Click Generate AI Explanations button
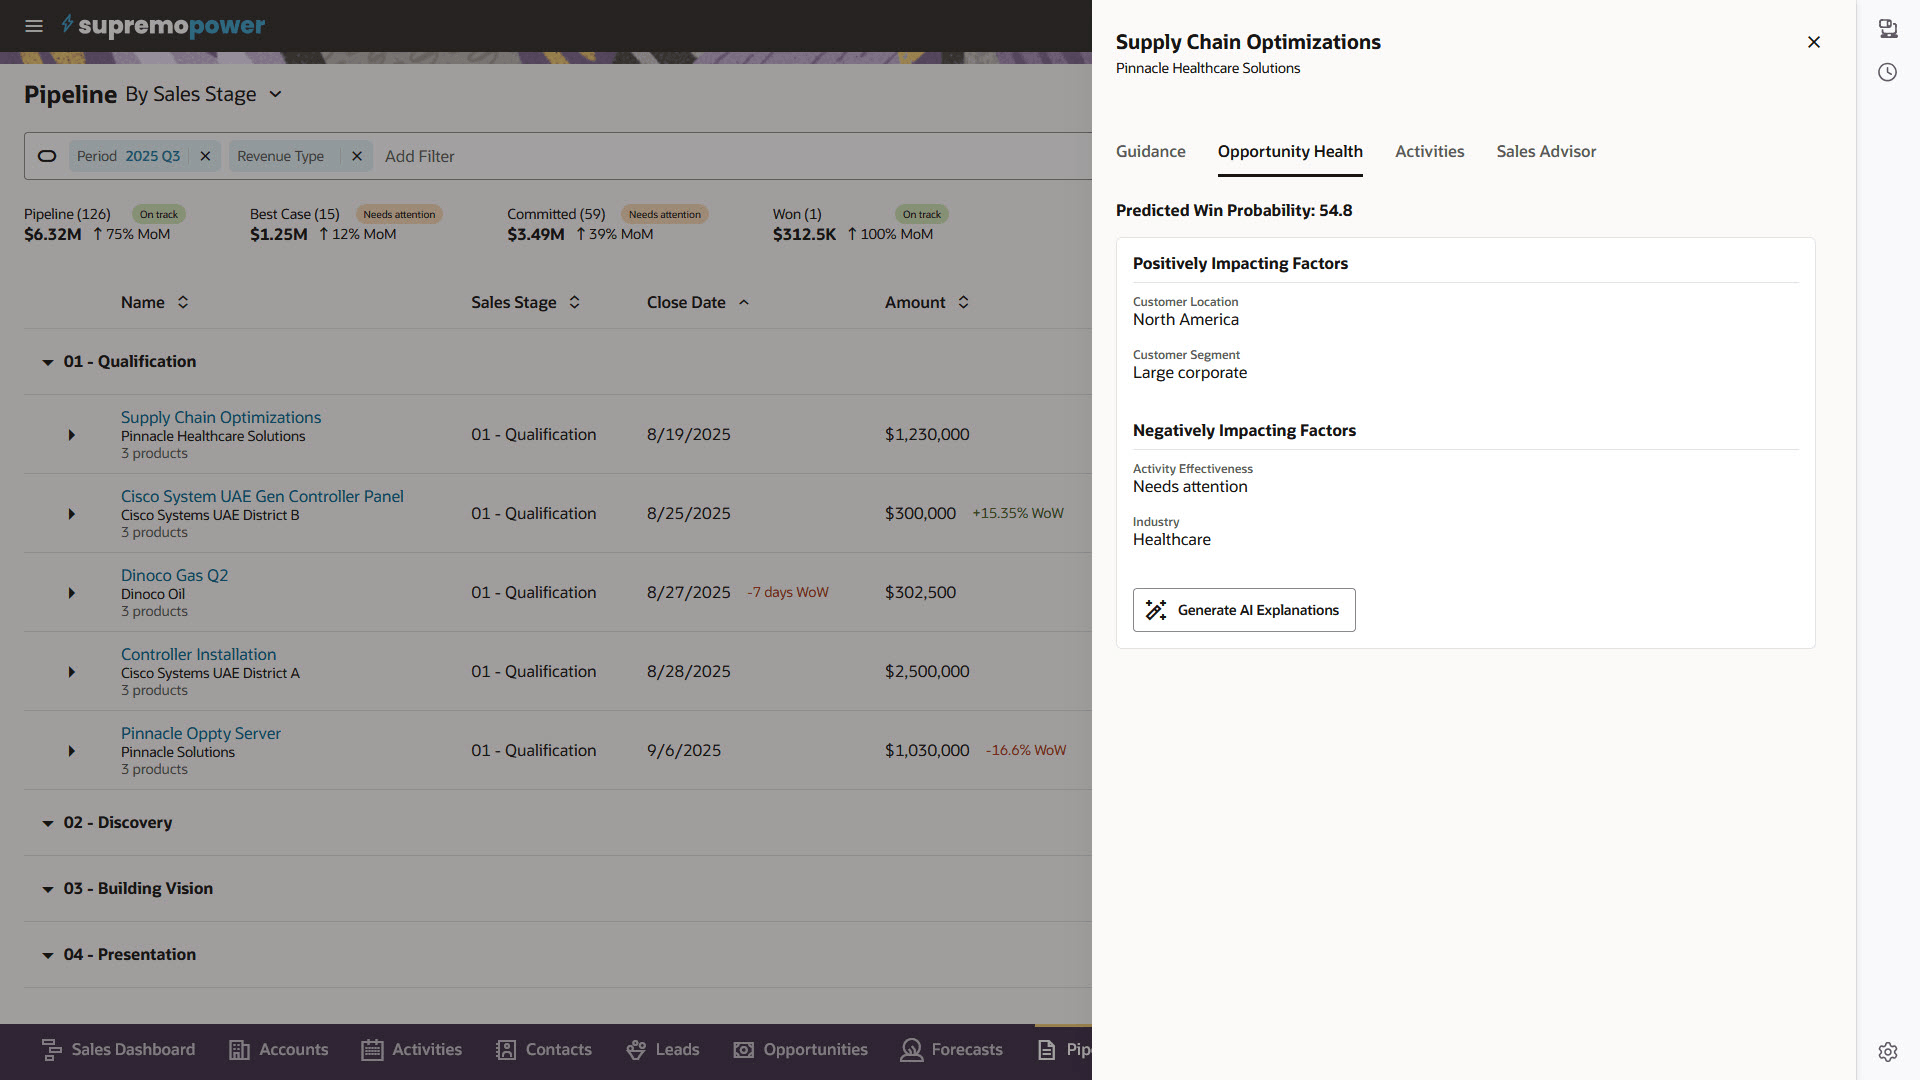Screen dimensions: 1920x1080 click(x=1243, y=610)
